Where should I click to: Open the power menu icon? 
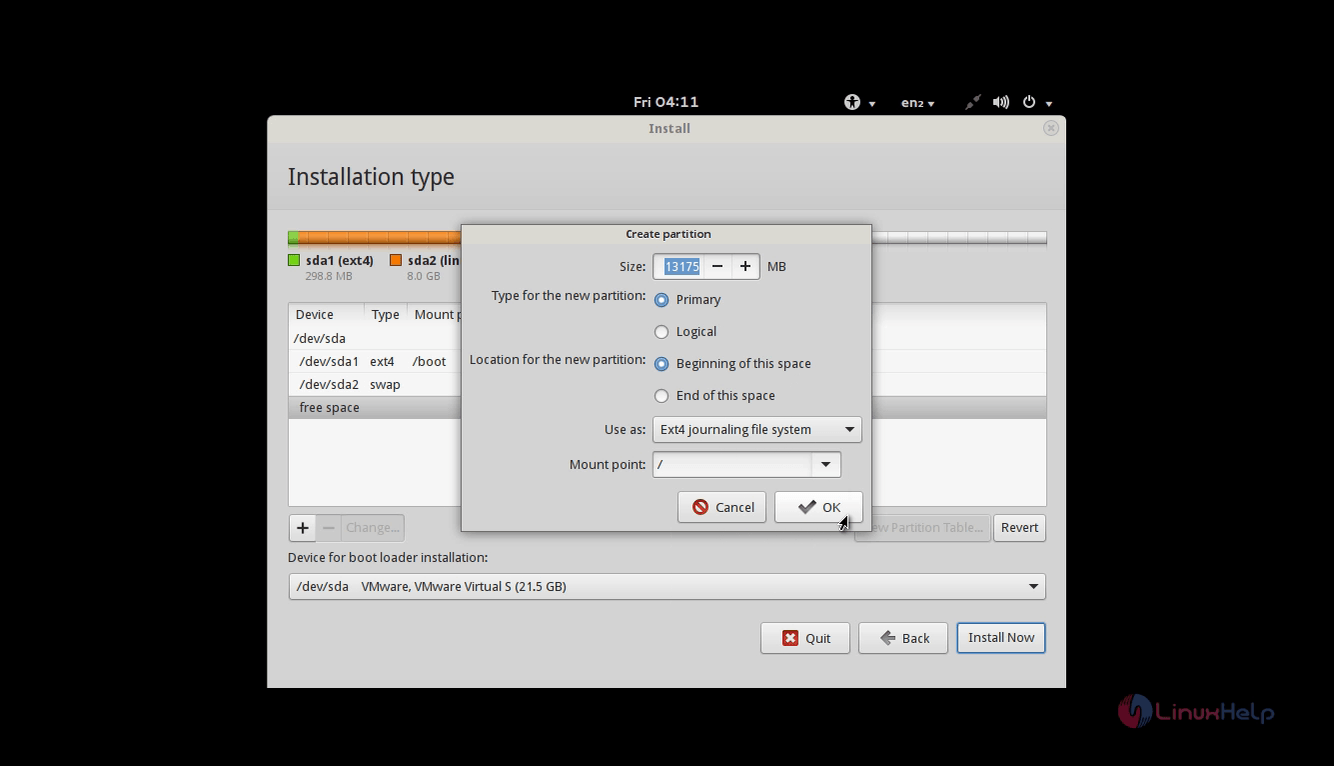1036,102
